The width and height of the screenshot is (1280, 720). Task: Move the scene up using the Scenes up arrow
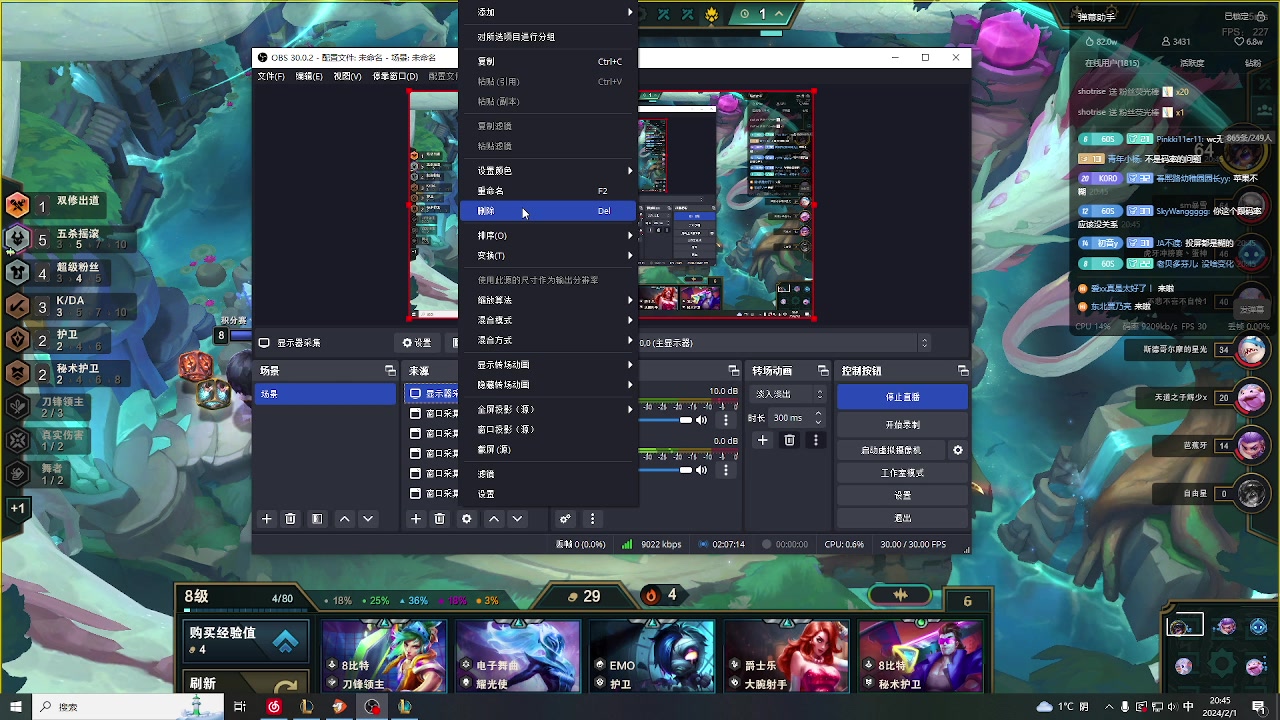click(344, 519)
